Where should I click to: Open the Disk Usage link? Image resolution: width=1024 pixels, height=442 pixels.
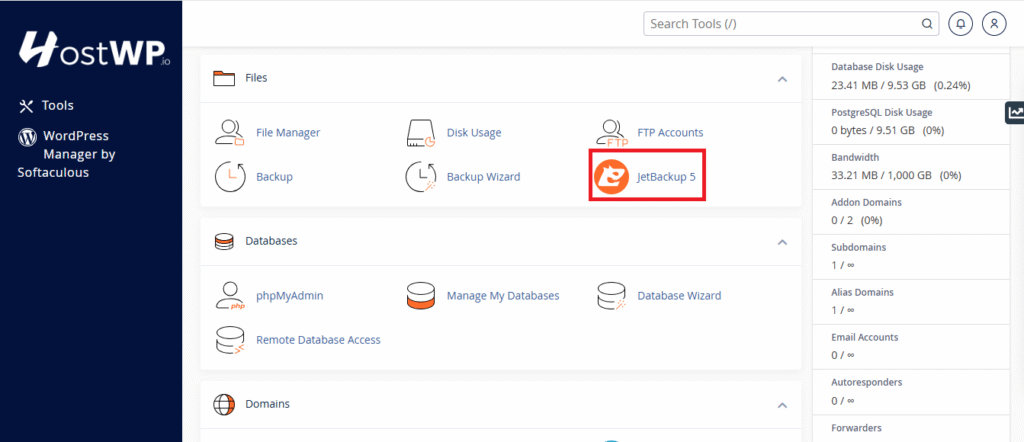[474, 133]
